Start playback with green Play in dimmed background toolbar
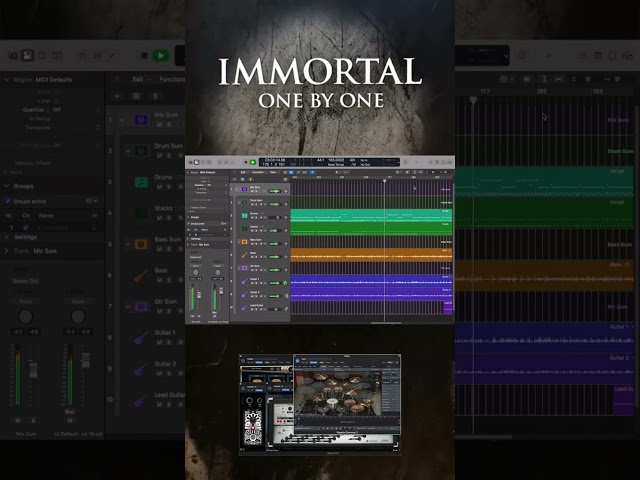 (161, 56)
